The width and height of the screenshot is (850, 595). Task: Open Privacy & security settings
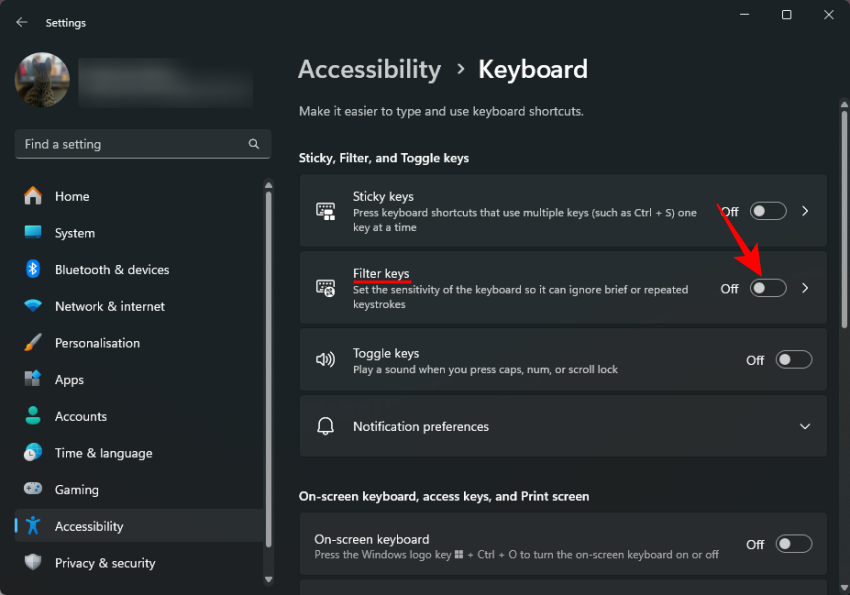104,563
